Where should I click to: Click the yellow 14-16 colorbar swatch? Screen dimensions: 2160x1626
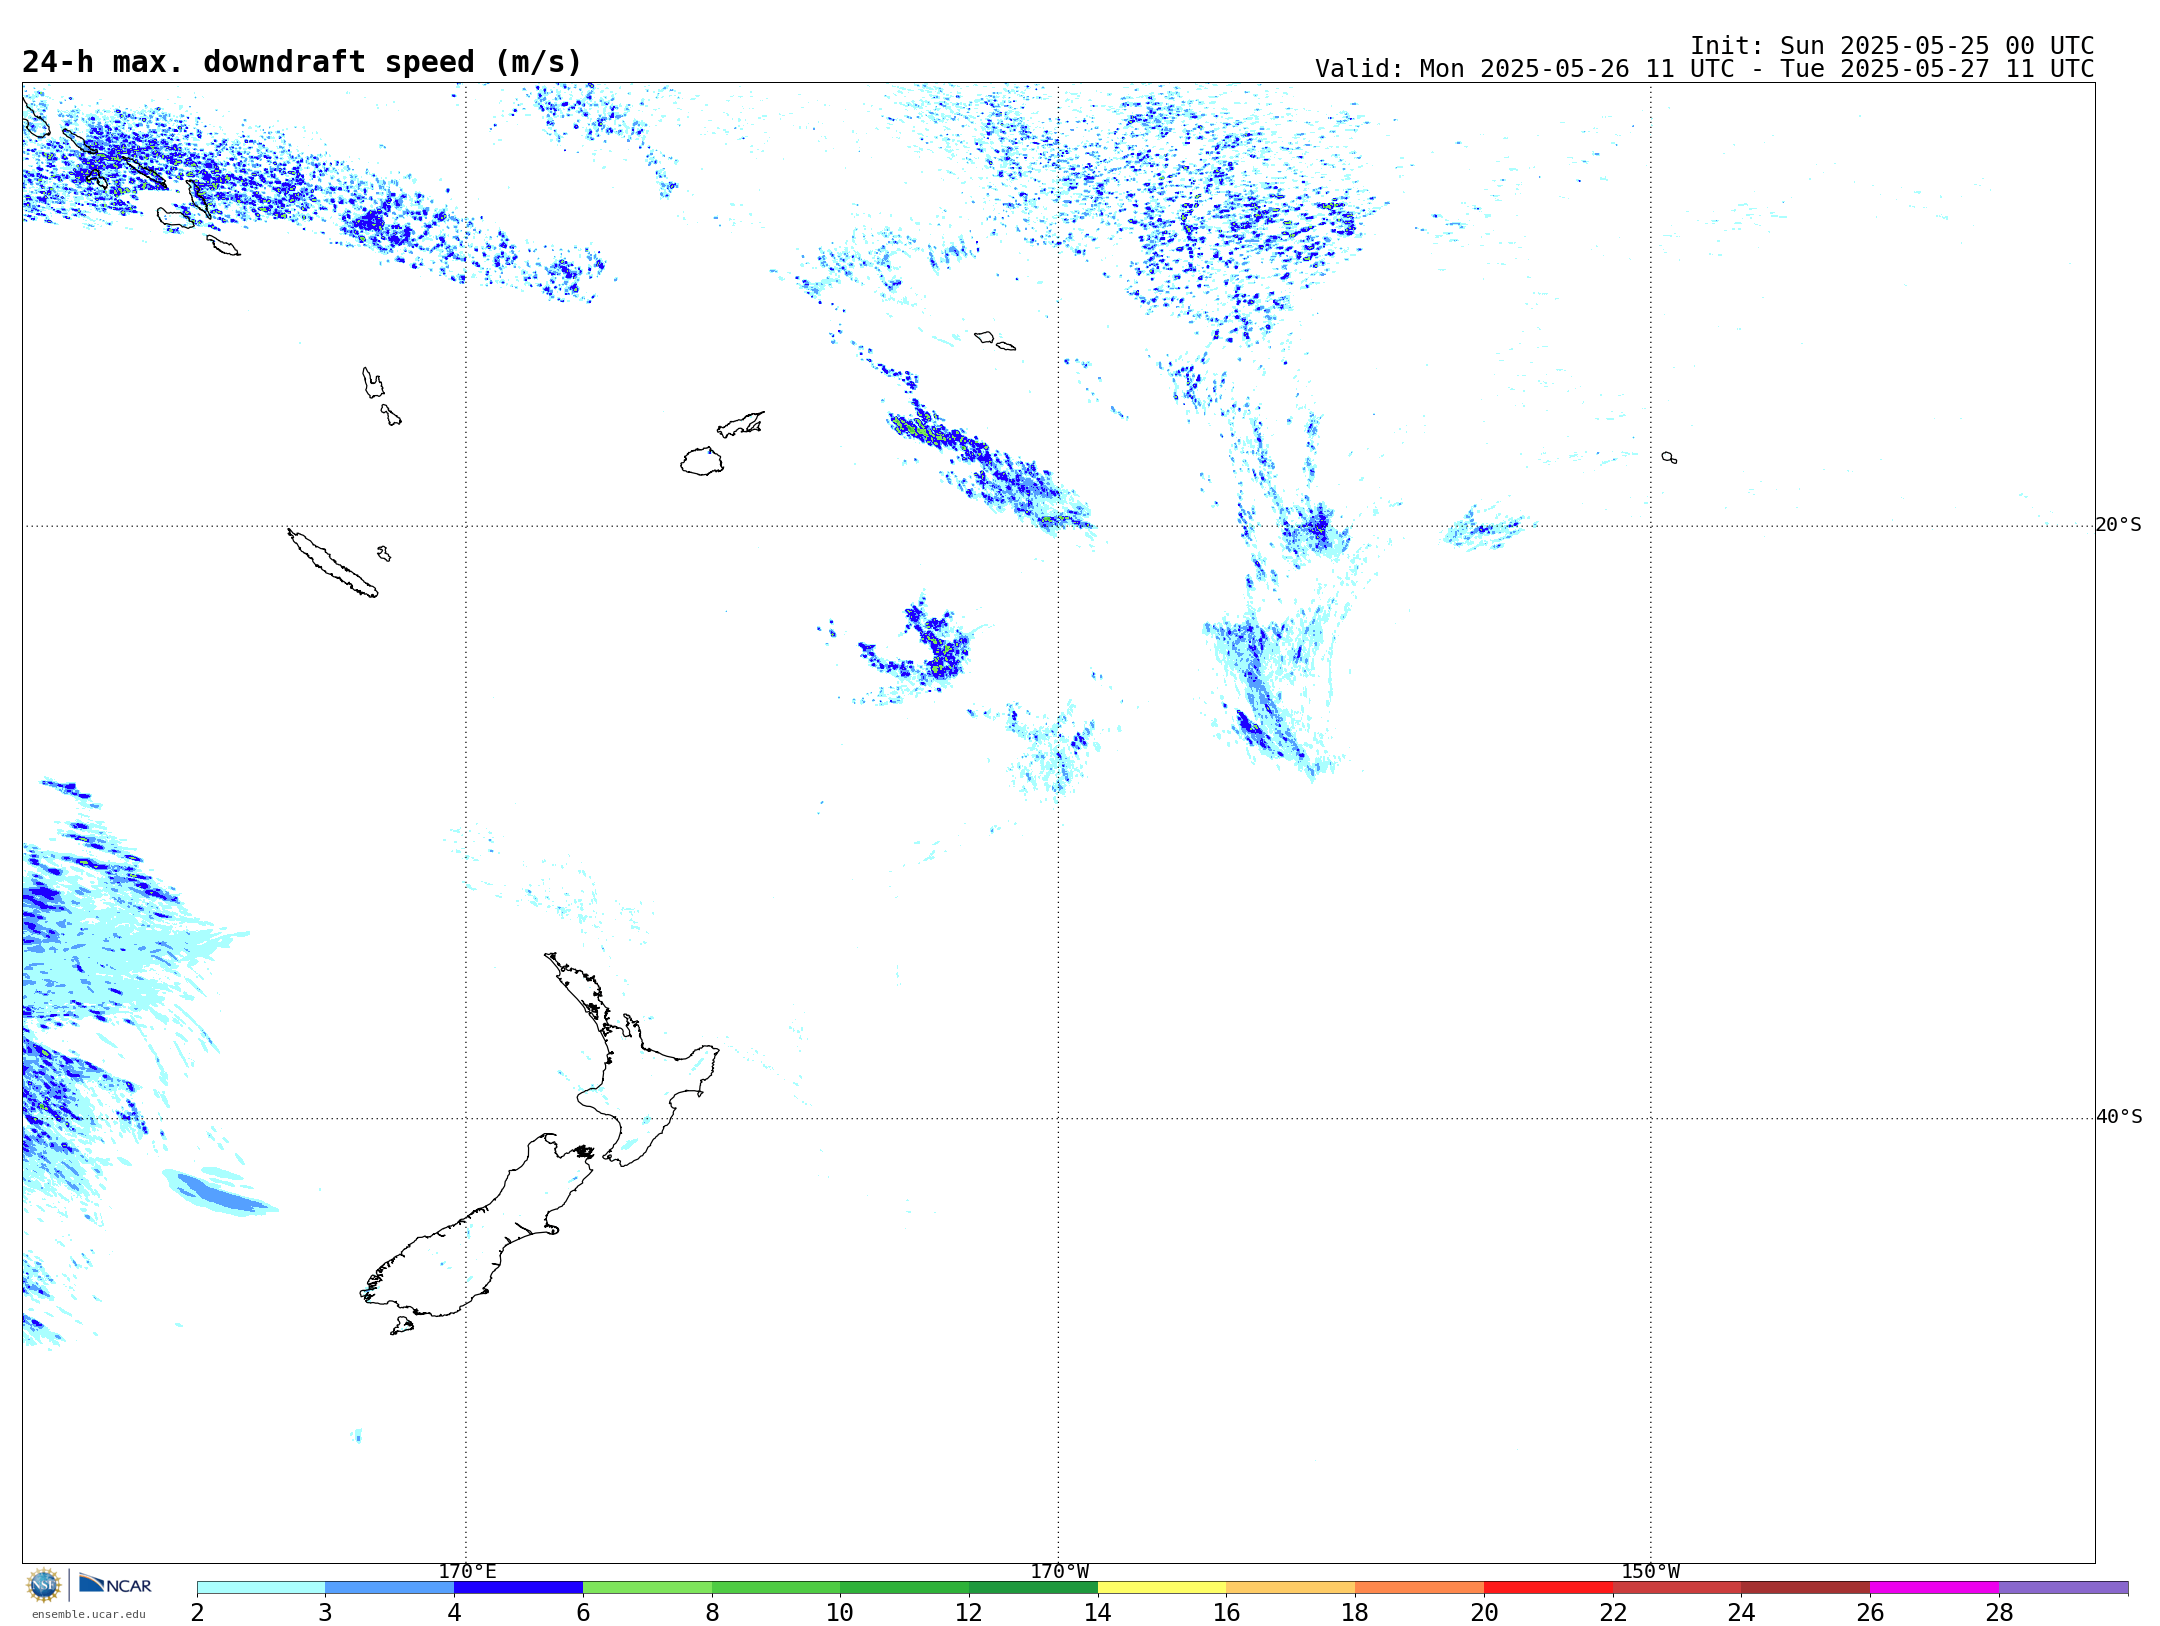tap(1162, 1588)
